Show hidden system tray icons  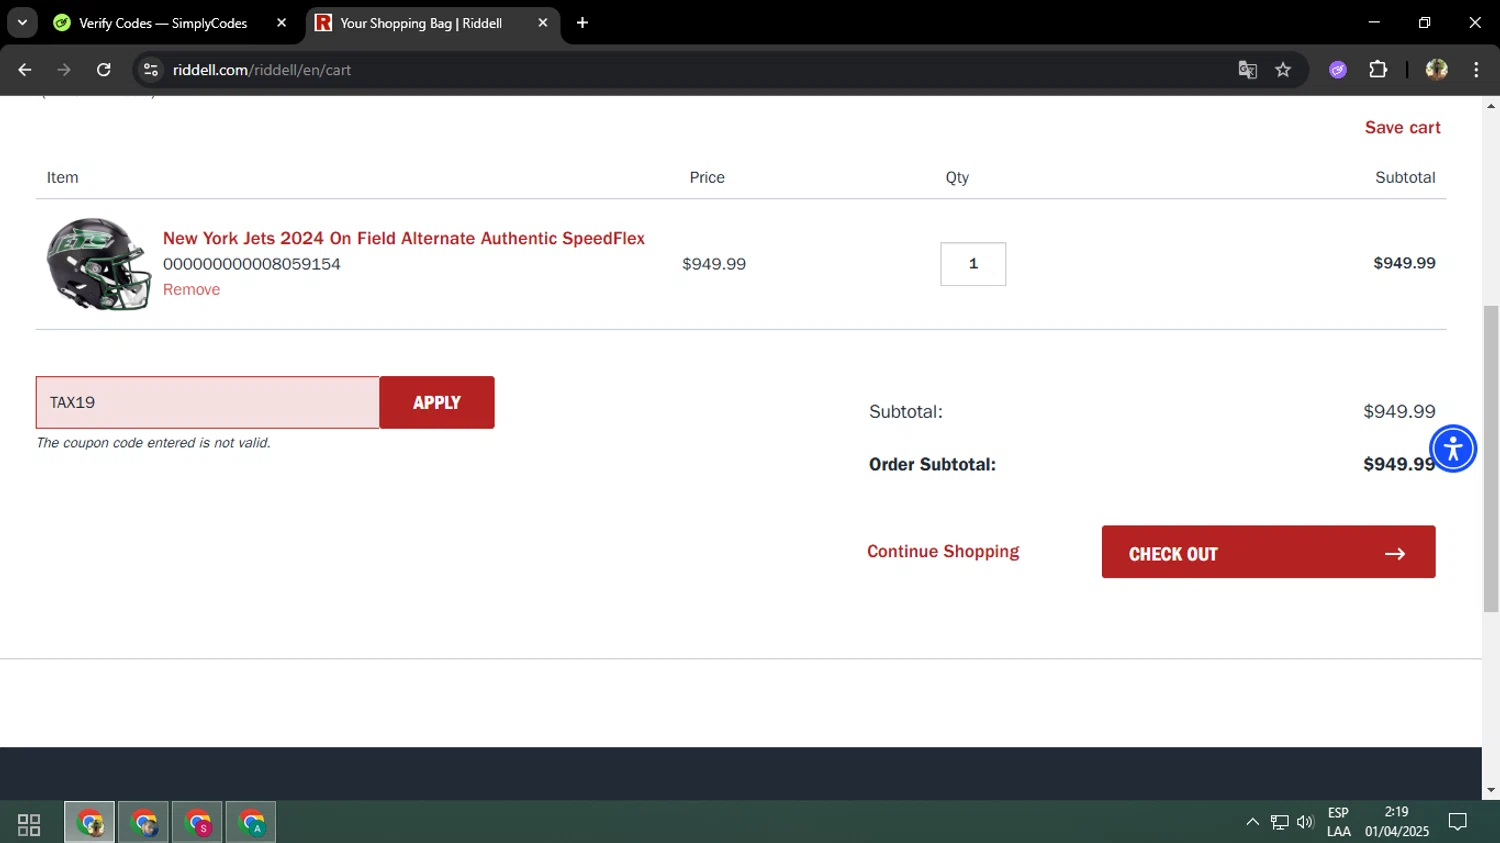click(1252, 822)
